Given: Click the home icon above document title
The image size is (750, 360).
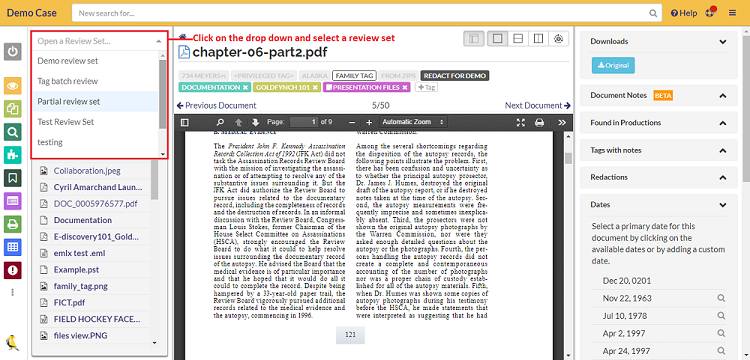Looking at the screenshot, I should point(182,36).
